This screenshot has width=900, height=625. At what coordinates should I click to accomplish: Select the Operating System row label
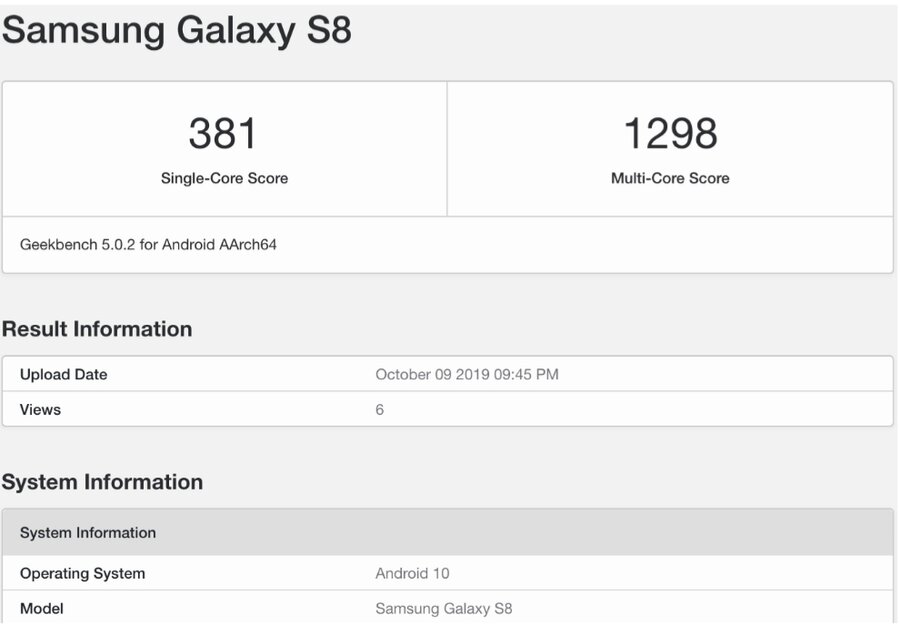[x=82, y=573]
